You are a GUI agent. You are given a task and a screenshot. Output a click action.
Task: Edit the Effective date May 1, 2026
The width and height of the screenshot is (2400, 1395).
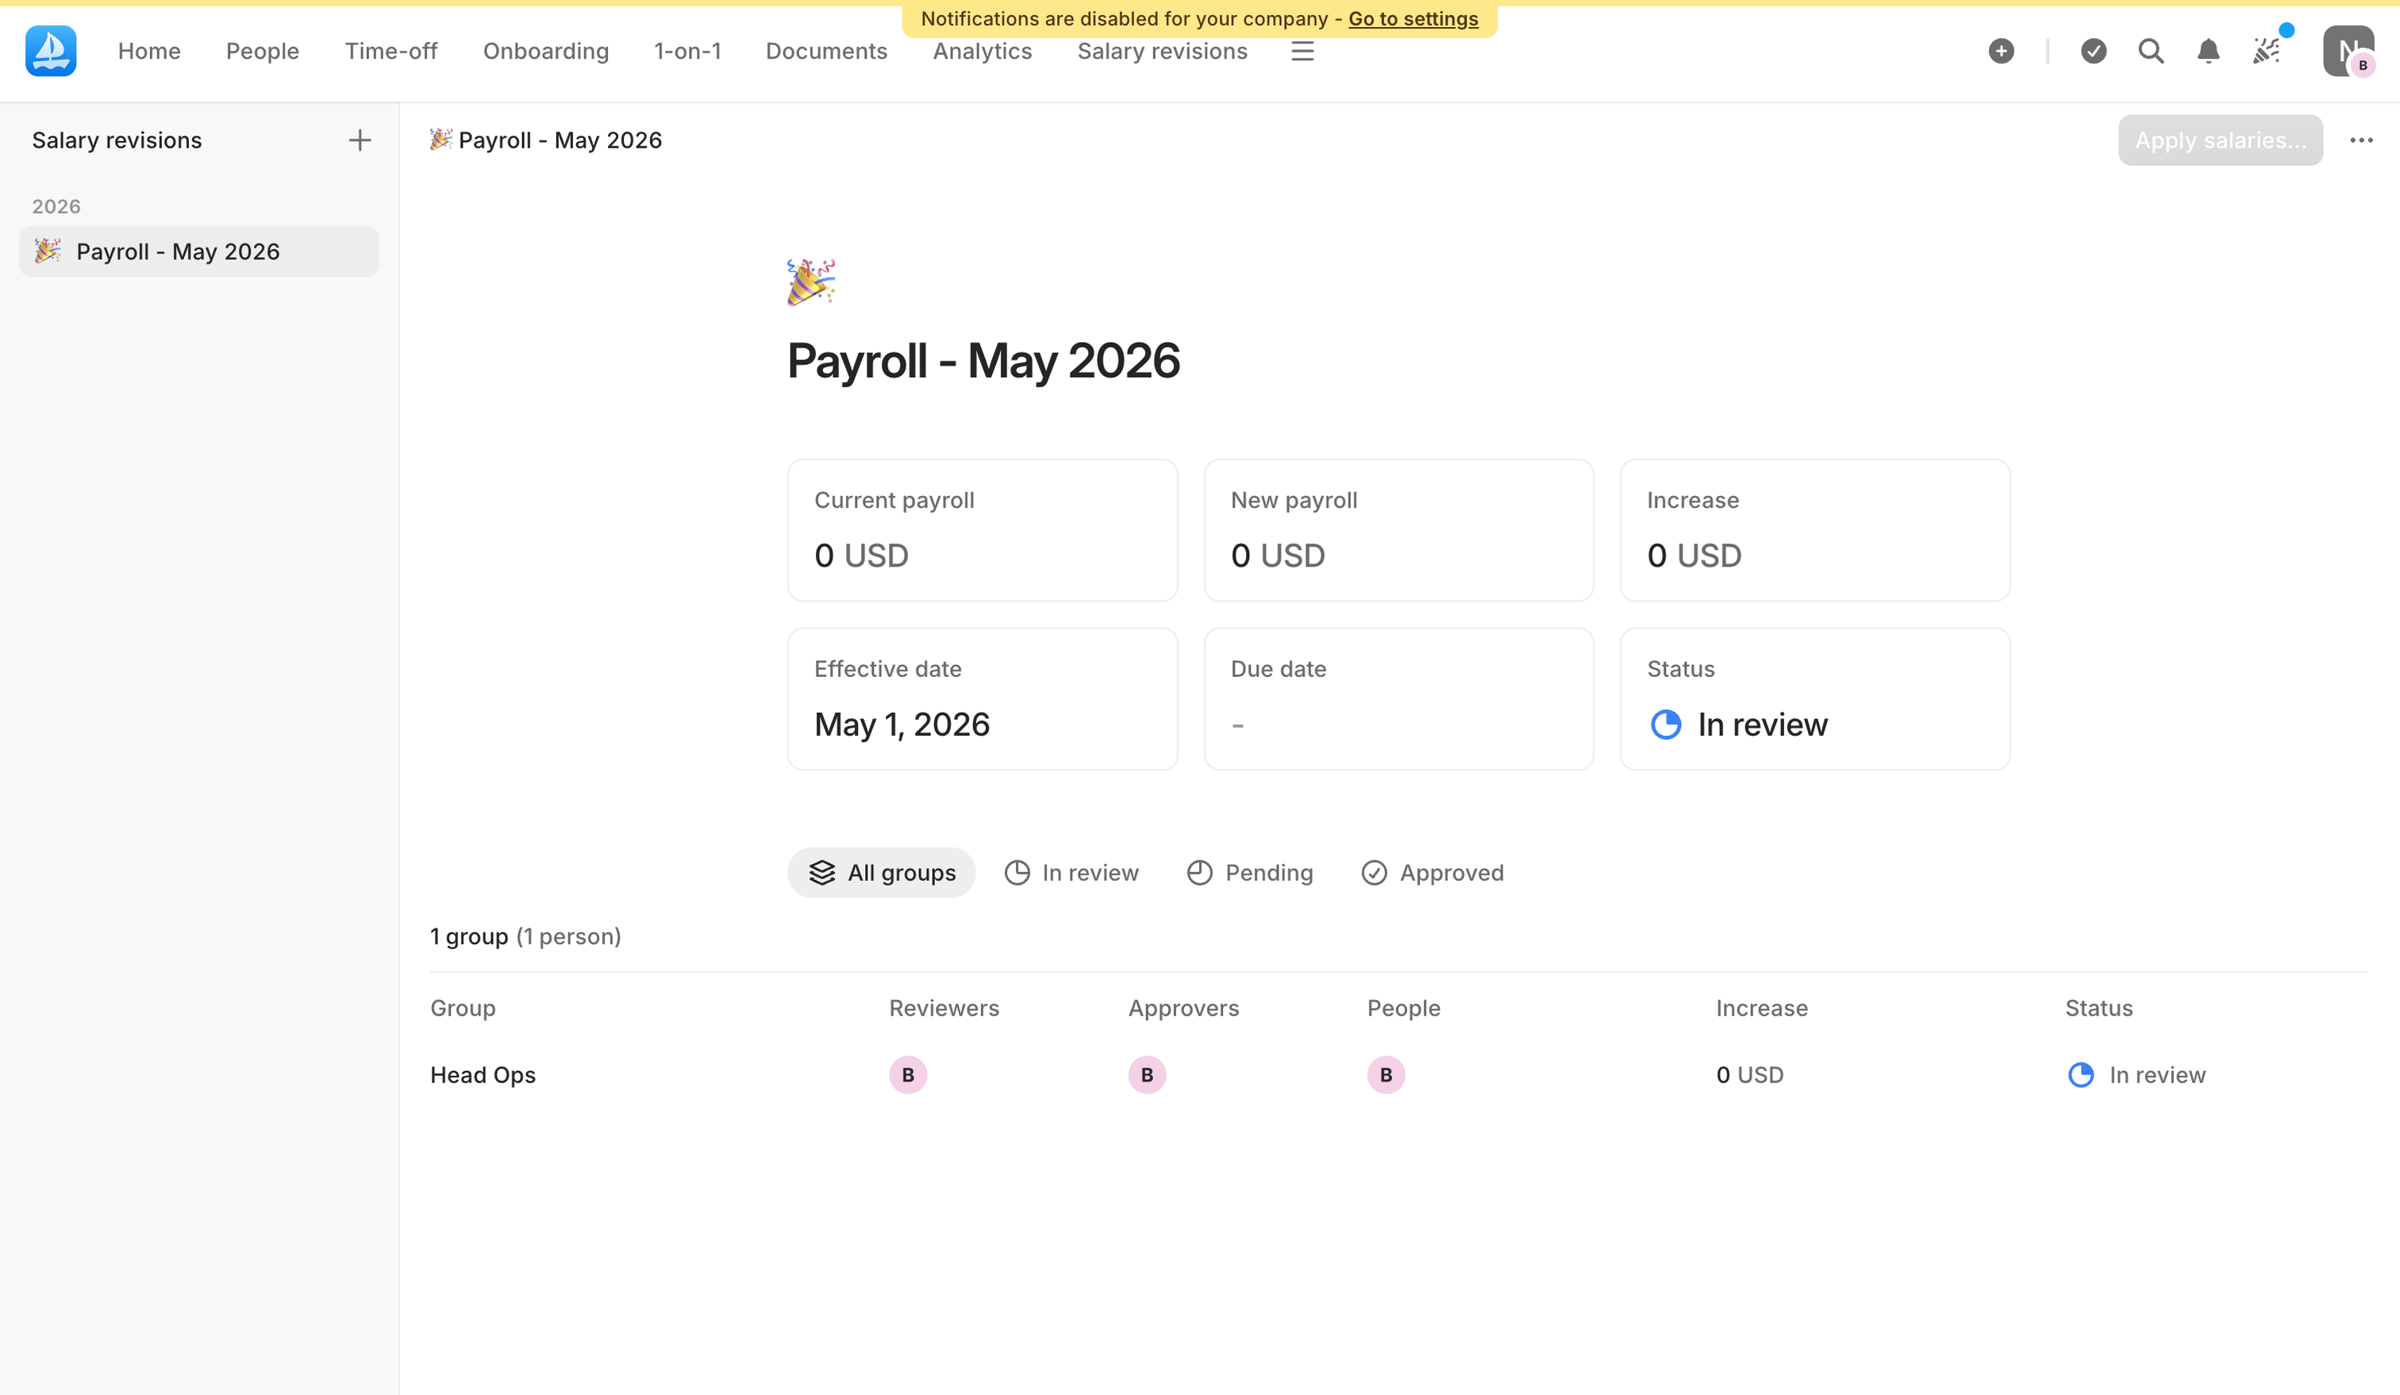pos(982,699)
